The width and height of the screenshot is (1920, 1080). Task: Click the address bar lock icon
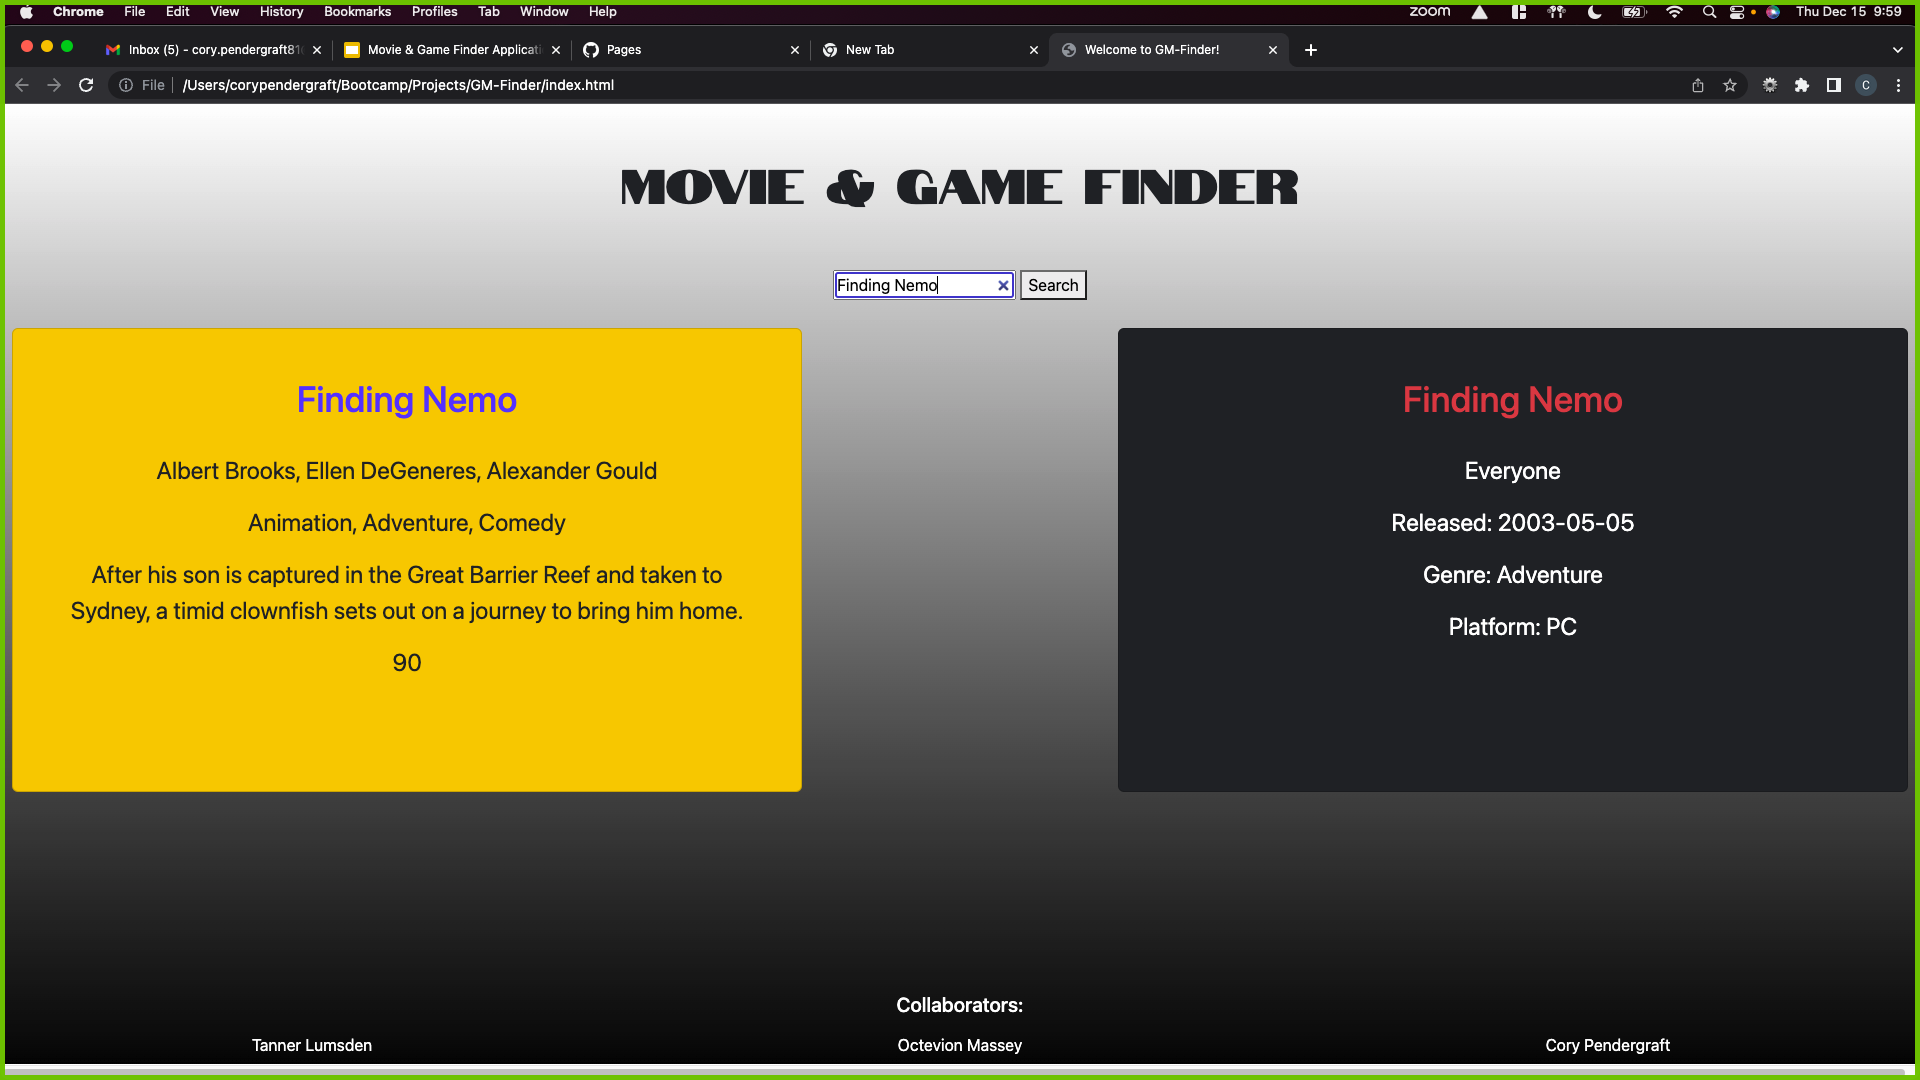pyautogui.click(x=125, y=84)
